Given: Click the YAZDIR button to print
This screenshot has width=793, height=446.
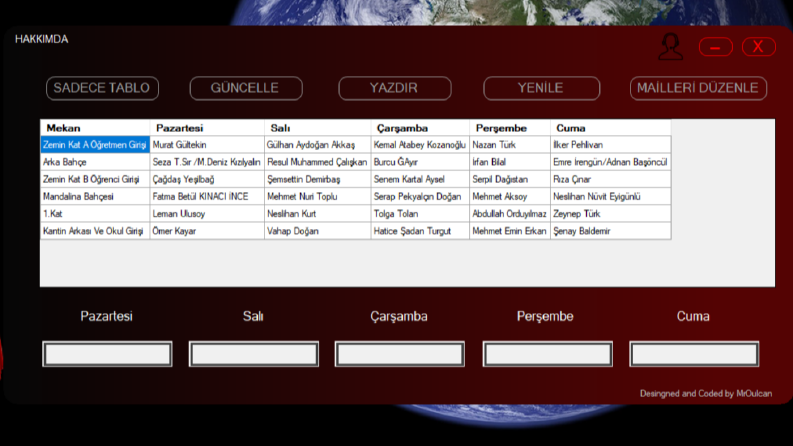Looking at the screenshot, I should point(394,88).
